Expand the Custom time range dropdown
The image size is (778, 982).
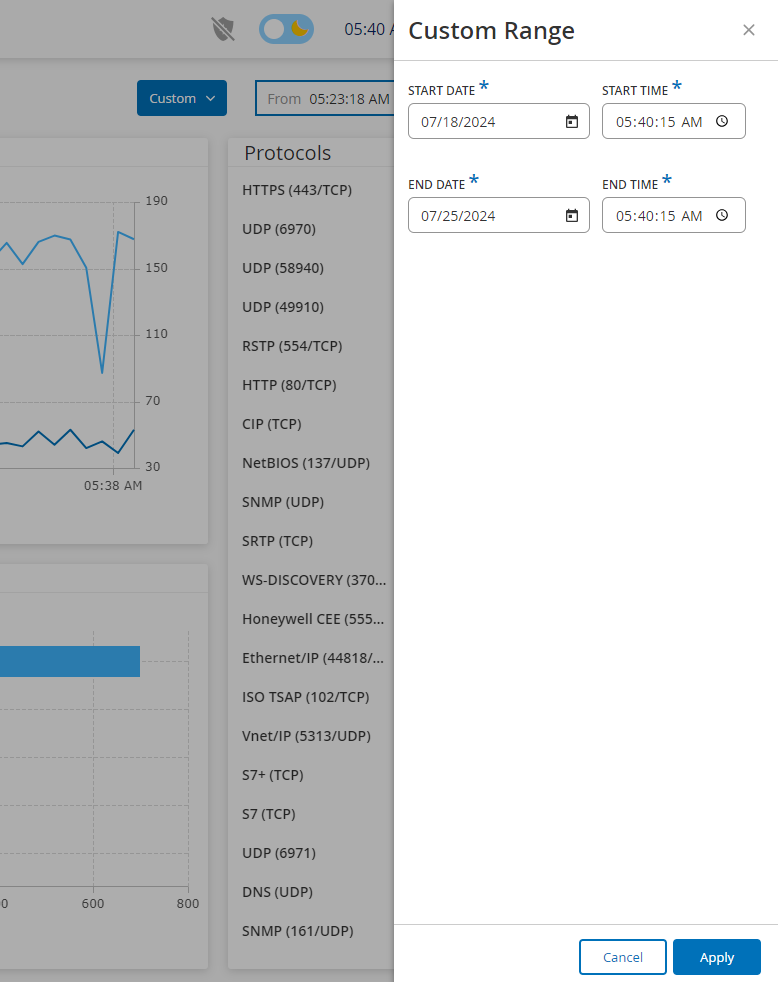(x=182, y=98)
